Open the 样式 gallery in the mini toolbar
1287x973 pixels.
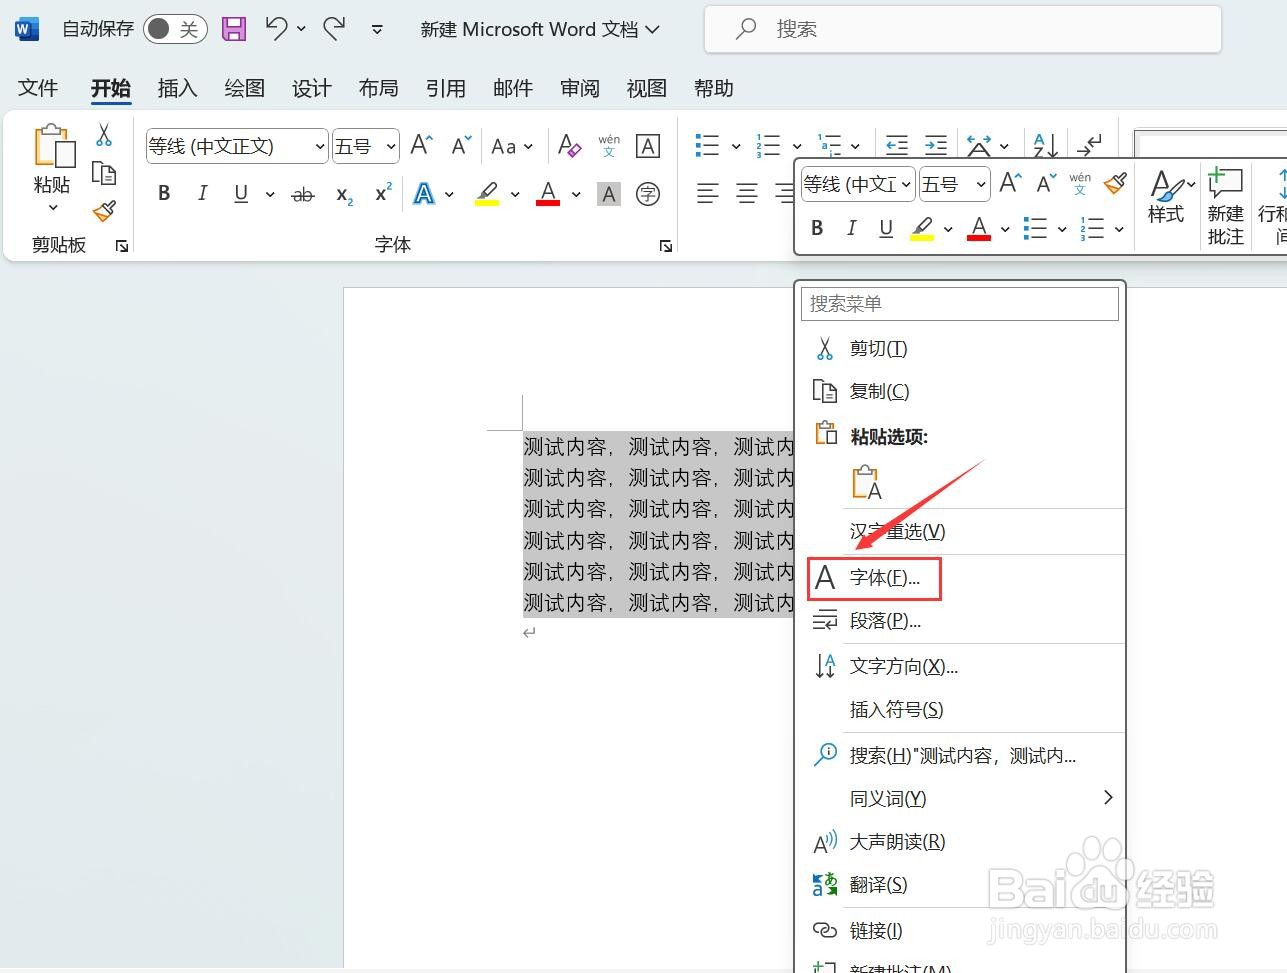point(1167,200)
